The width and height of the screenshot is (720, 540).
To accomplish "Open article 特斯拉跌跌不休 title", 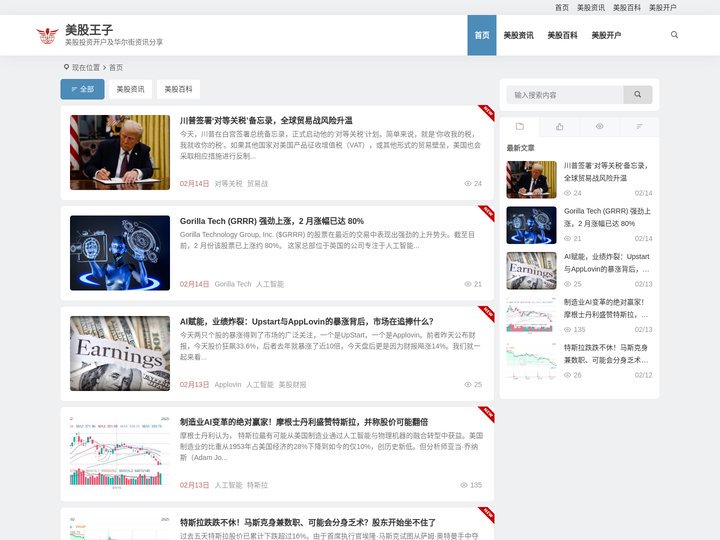I will click(x=308, y=523).
